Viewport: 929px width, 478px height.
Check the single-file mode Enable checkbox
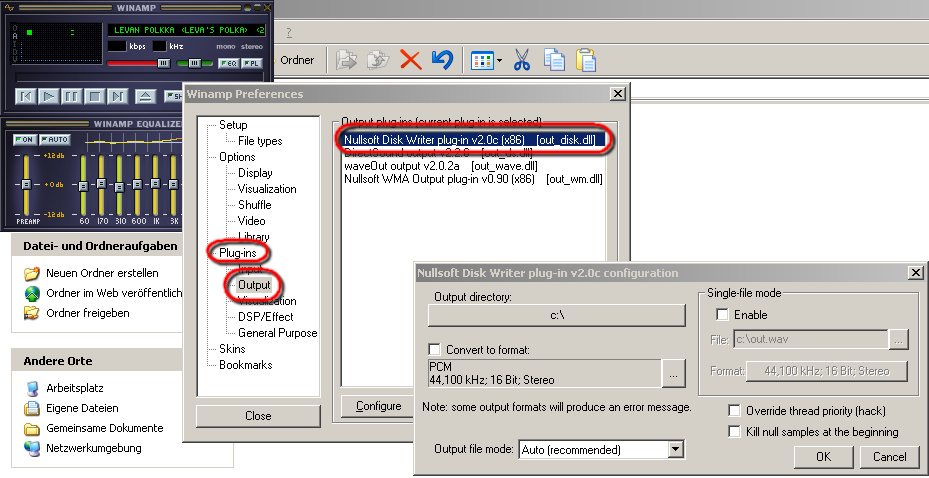tap(722, 315)
